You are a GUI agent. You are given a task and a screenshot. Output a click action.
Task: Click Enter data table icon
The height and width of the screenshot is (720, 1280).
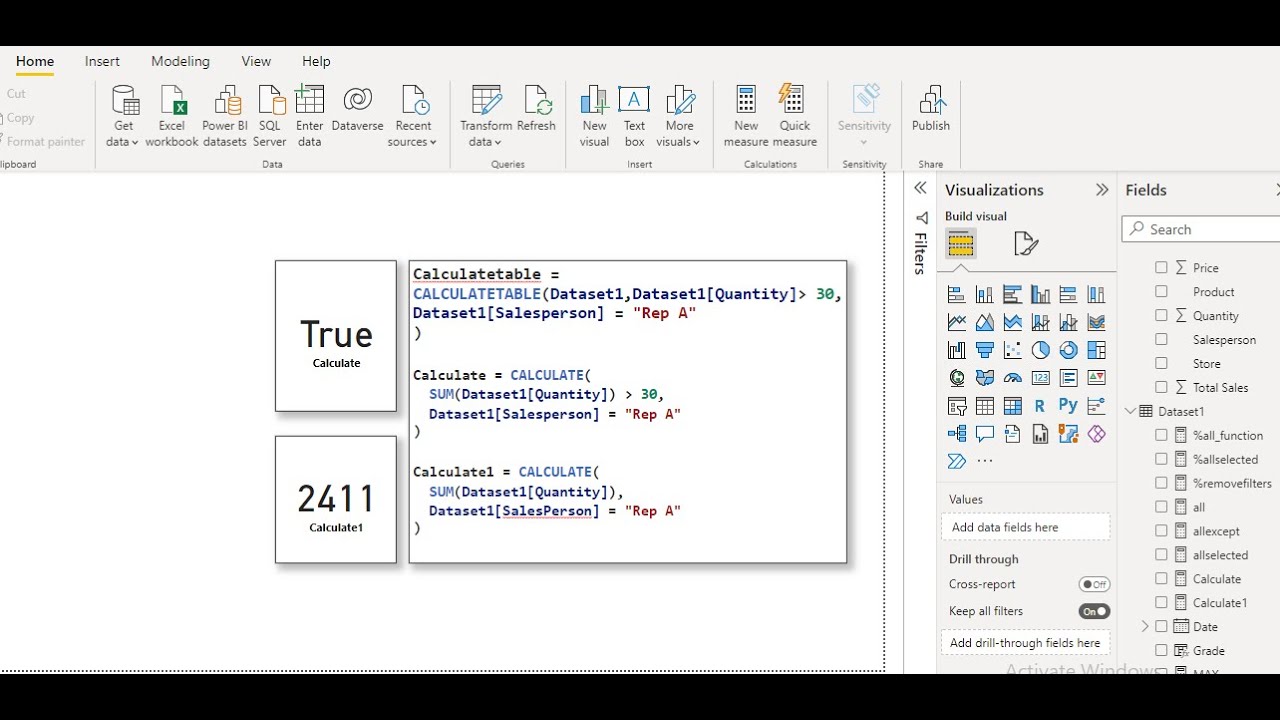pyautogui.click(x=310, y=100)
